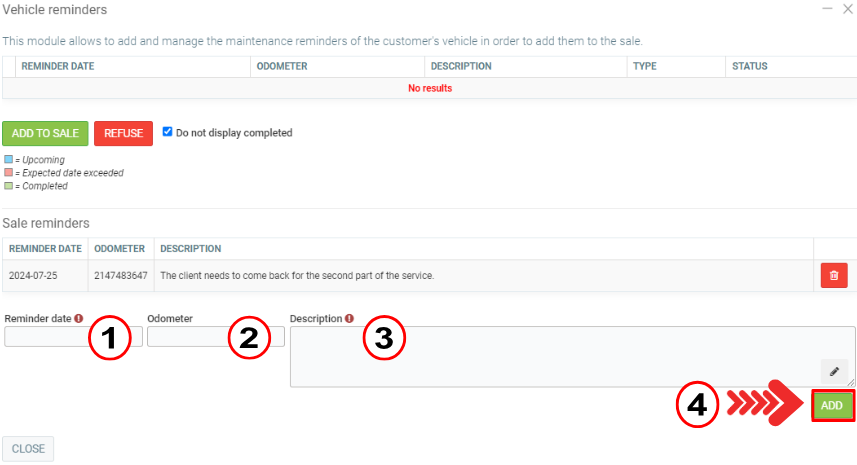Close the dialog with the top-right X
This screenshot has width=857, height=465.
(848, 8)
